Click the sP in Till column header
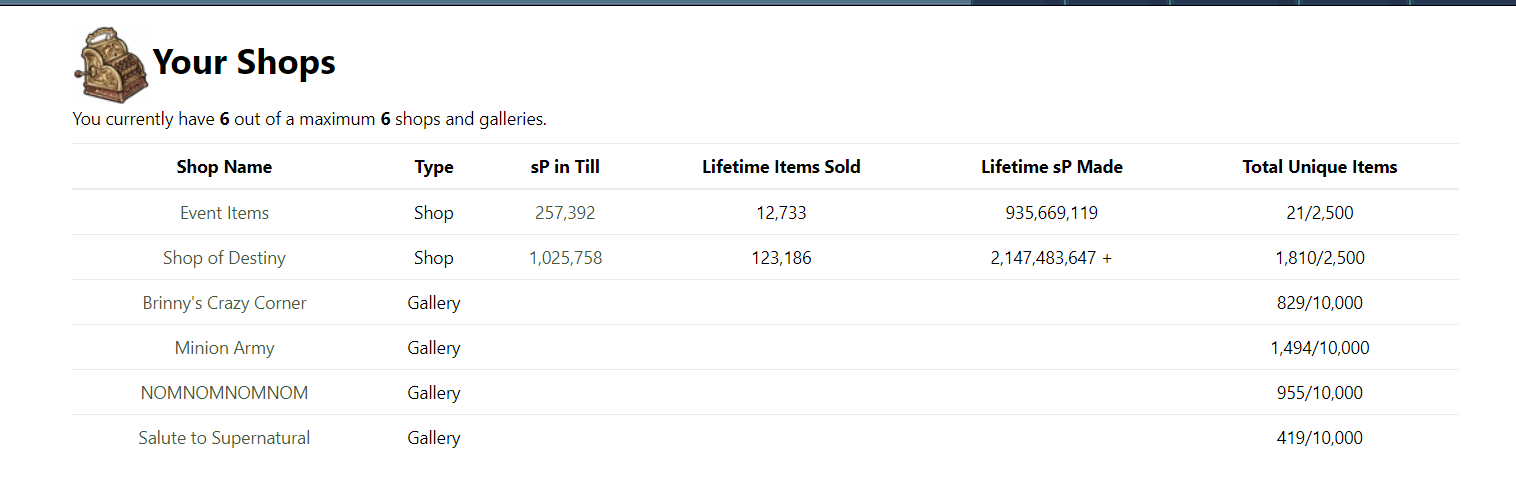Viewport: 1516px width, 495px height. (x=565, y=167)
